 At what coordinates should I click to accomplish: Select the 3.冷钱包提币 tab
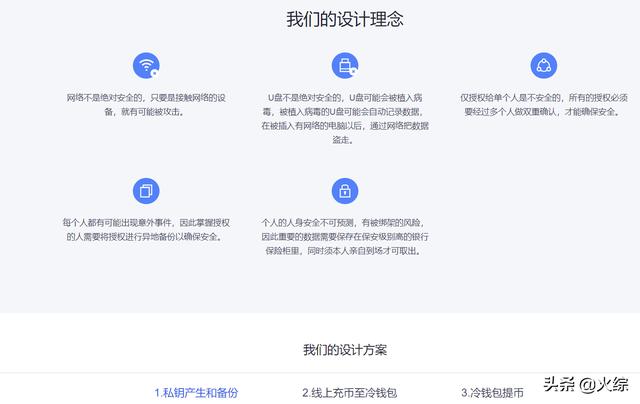pos(492,393)
